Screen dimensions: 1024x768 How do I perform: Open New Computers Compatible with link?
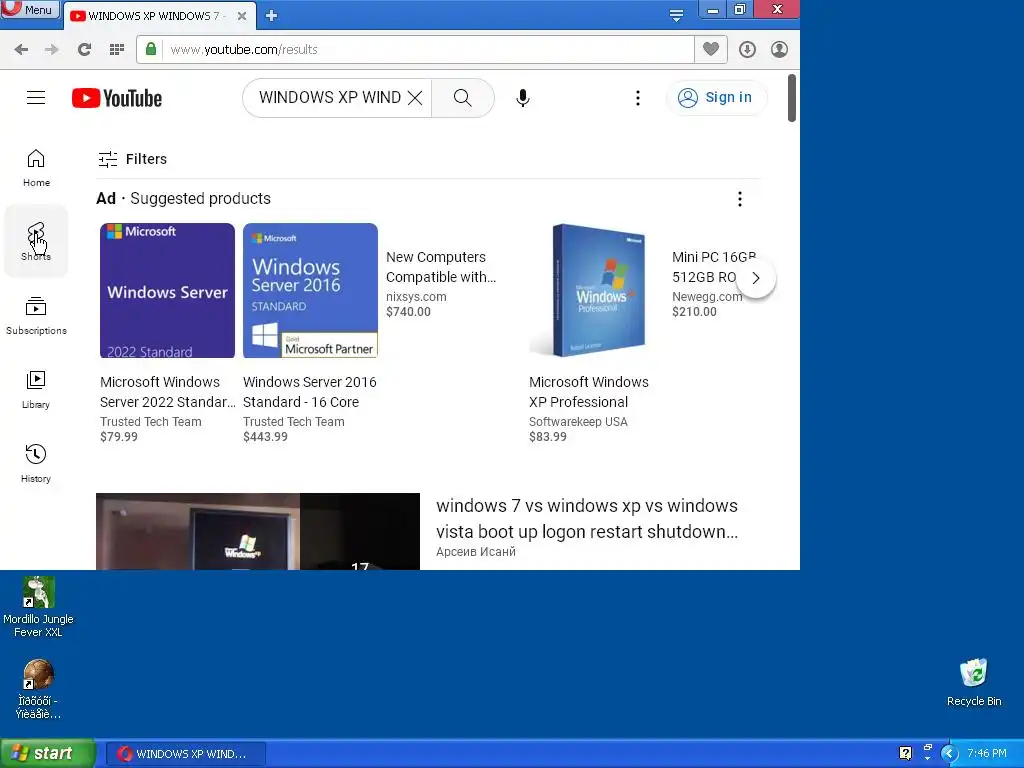(441, 267)
